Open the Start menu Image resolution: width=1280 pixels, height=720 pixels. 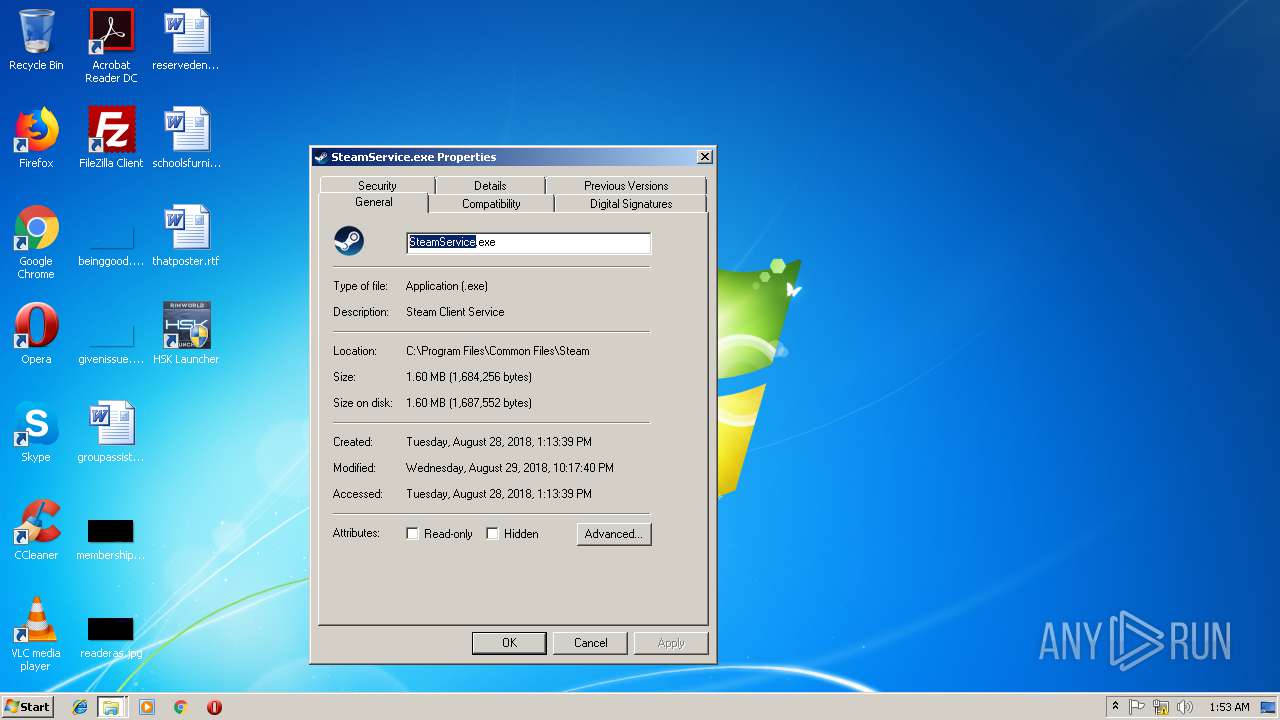[x=28, y=707]
